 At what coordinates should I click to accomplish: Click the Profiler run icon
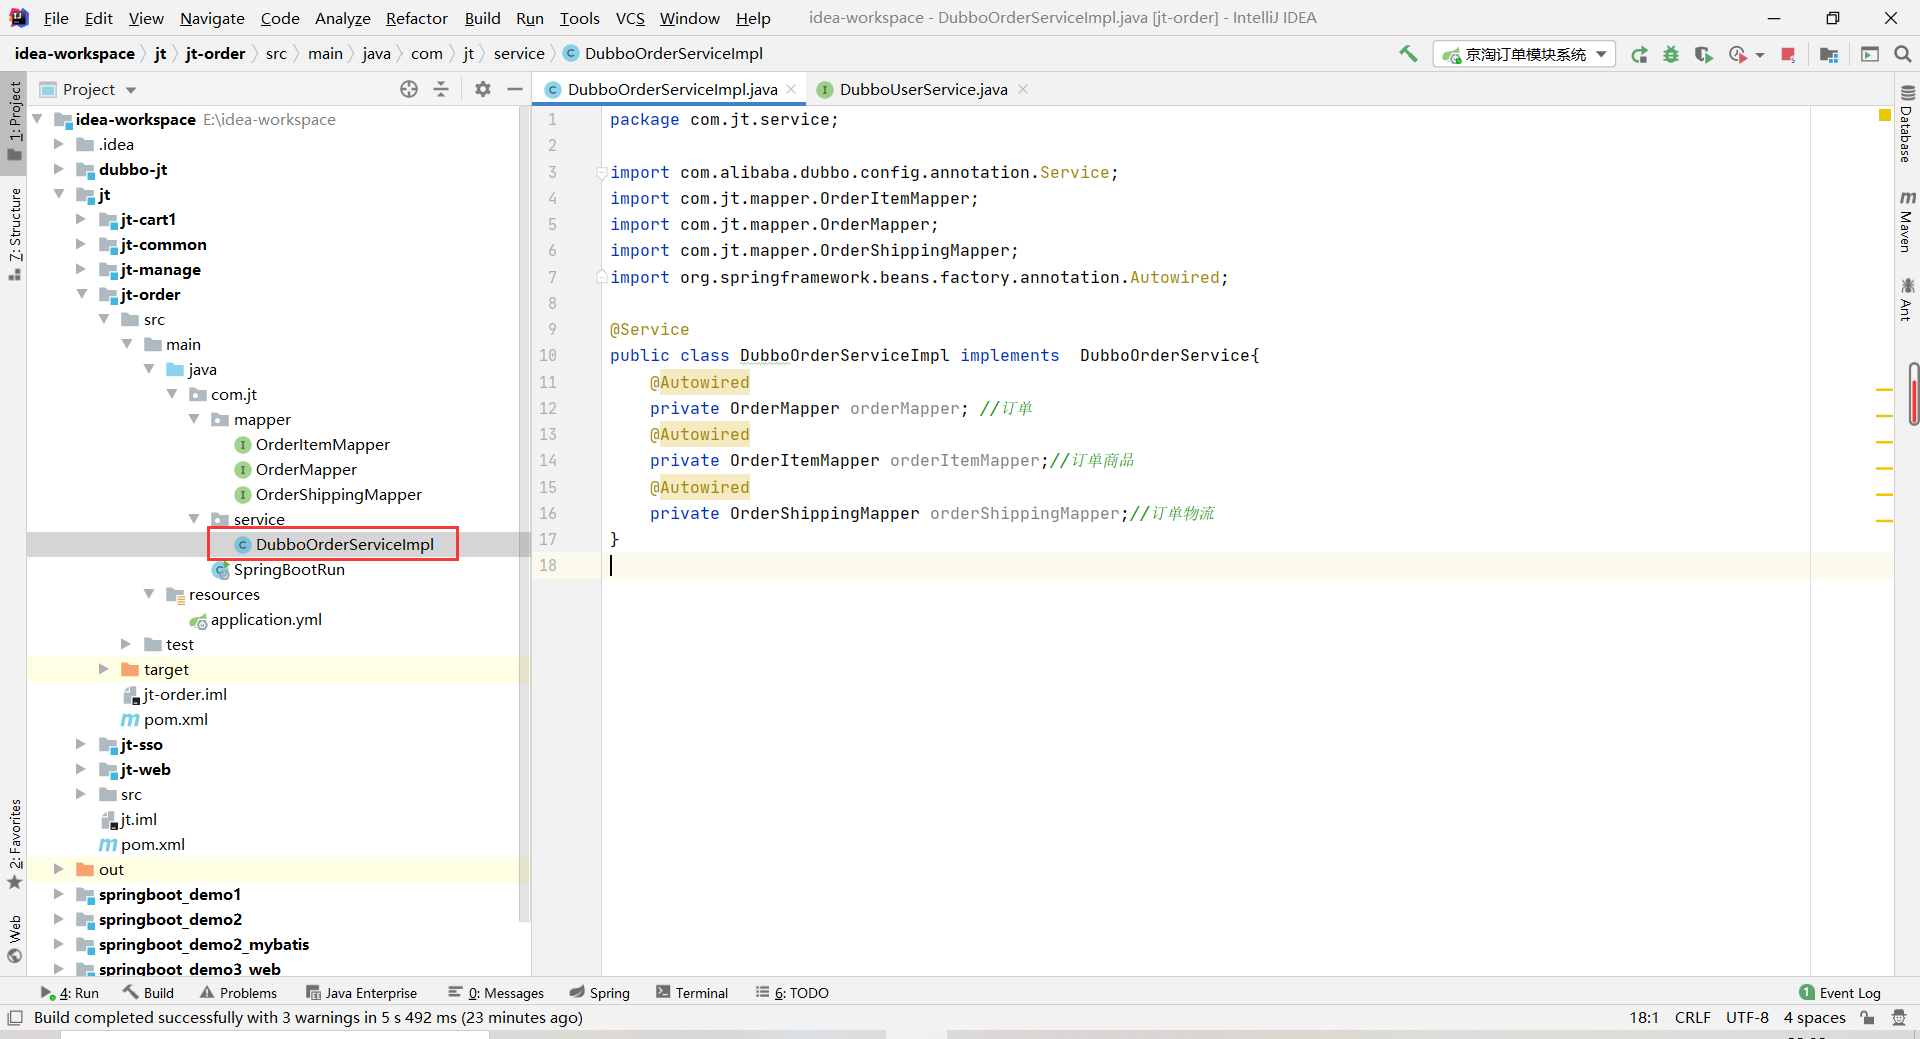1738,55
